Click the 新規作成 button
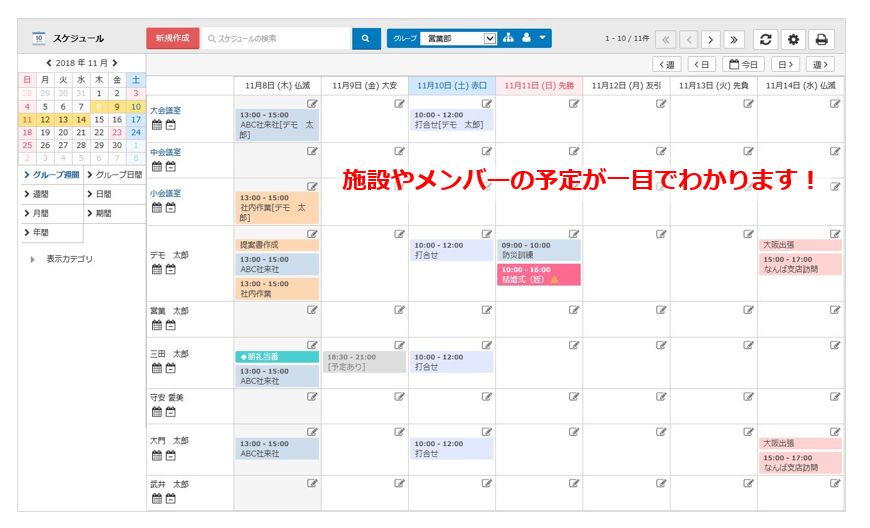The height and width of the screenshot is (528, 870). coord(171,39)
